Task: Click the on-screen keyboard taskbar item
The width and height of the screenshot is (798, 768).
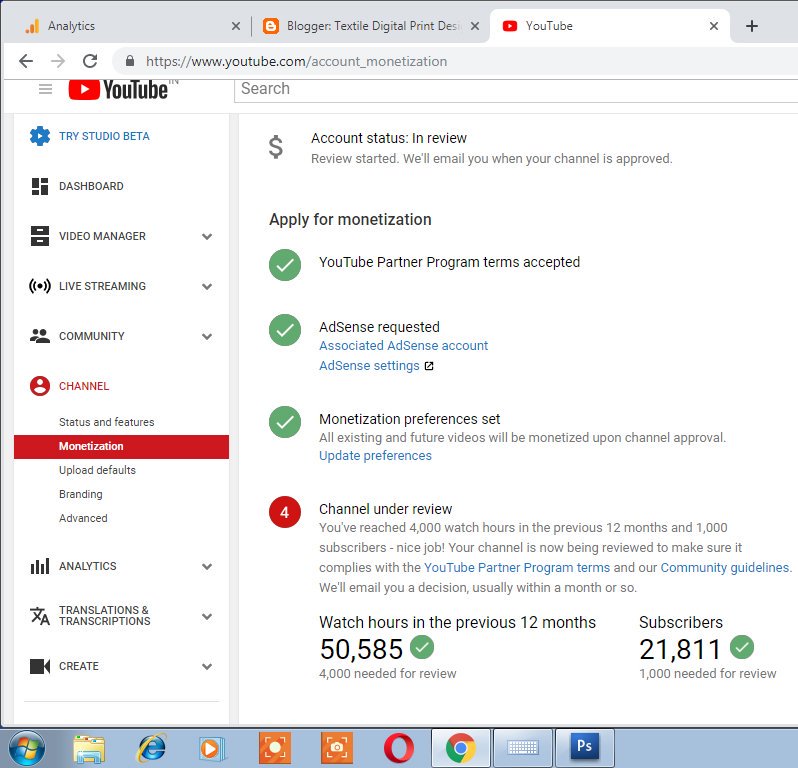Action: pos(523,747)
